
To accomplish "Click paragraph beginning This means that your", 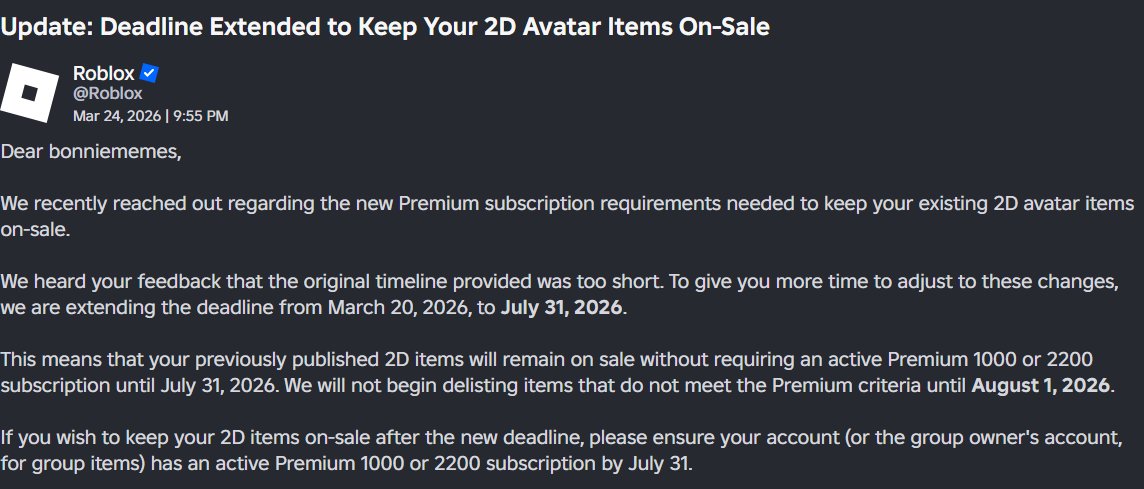I will (x=557, y=372).
